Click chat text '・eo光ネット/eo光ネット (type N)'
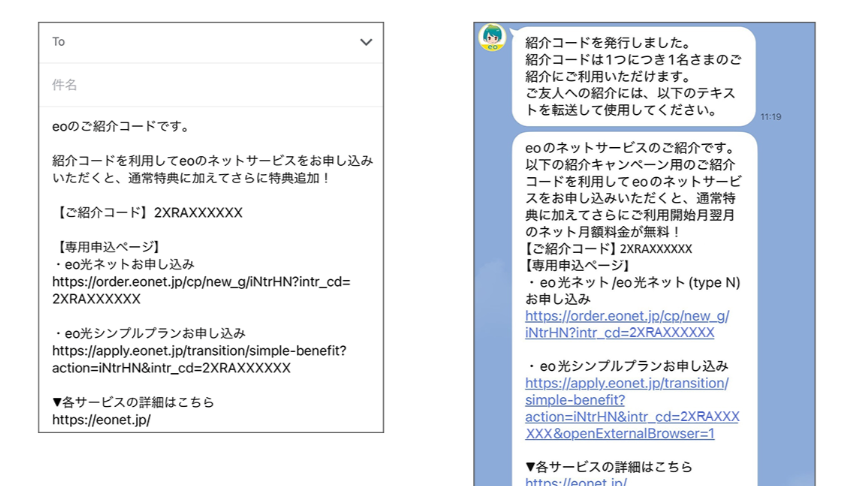Image resolution: width=859 pixels, height=486 pixels. [633, 283]
